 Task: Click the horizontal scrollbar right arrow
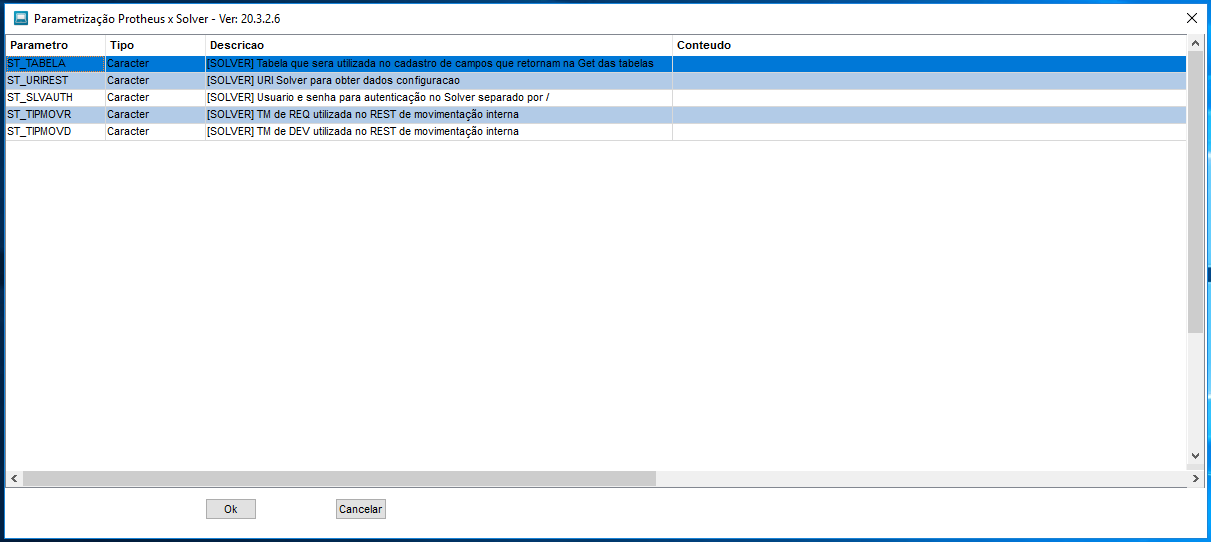pyautogui.click(x=1196, y=479)
